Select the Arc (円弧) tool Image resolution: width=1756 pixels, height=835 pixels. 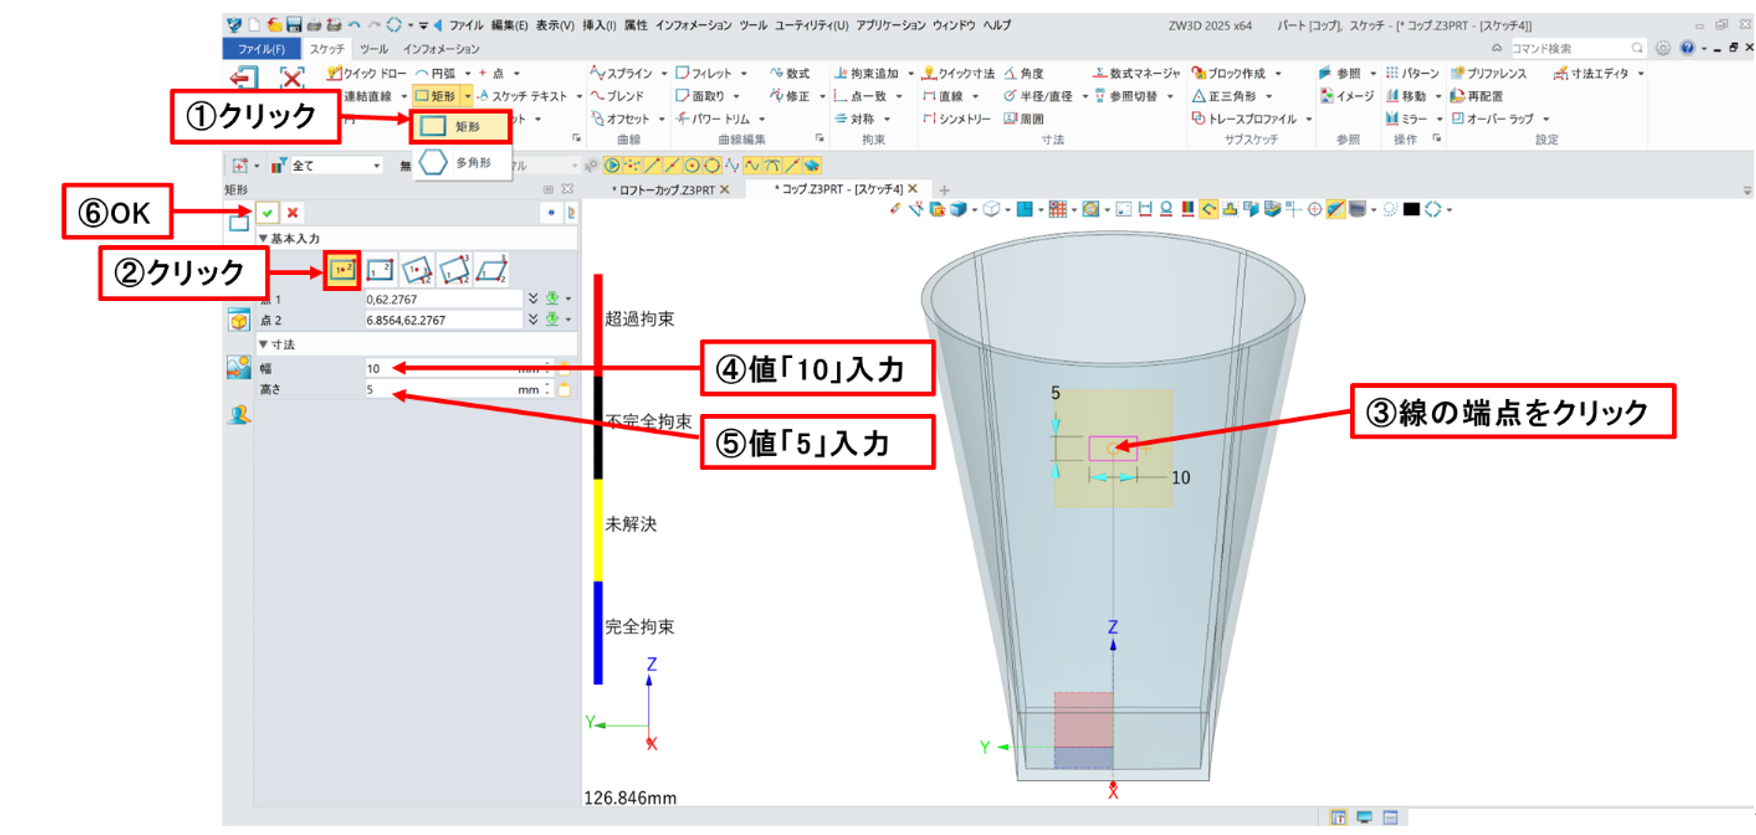coord(436,73)
